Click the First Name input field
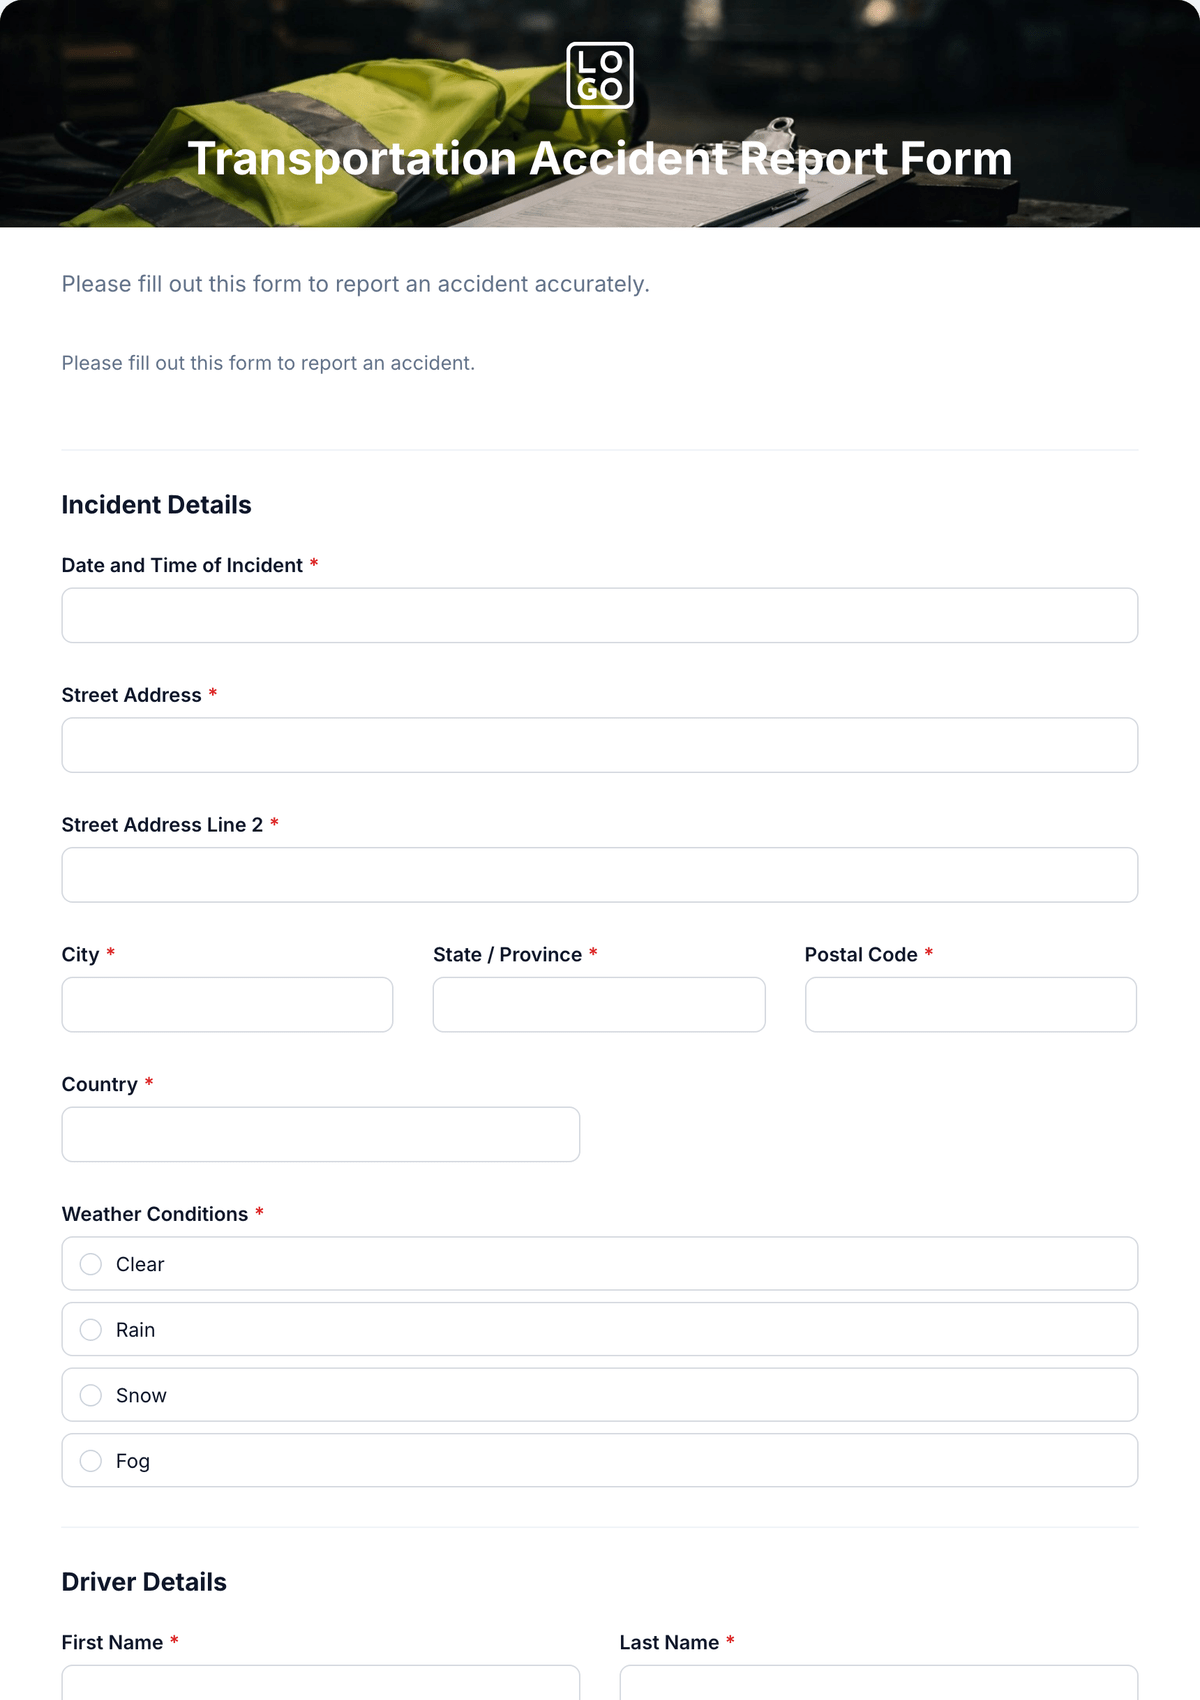The image size is (1200, 1700). pyautogui.click(x=321, y=1683)
